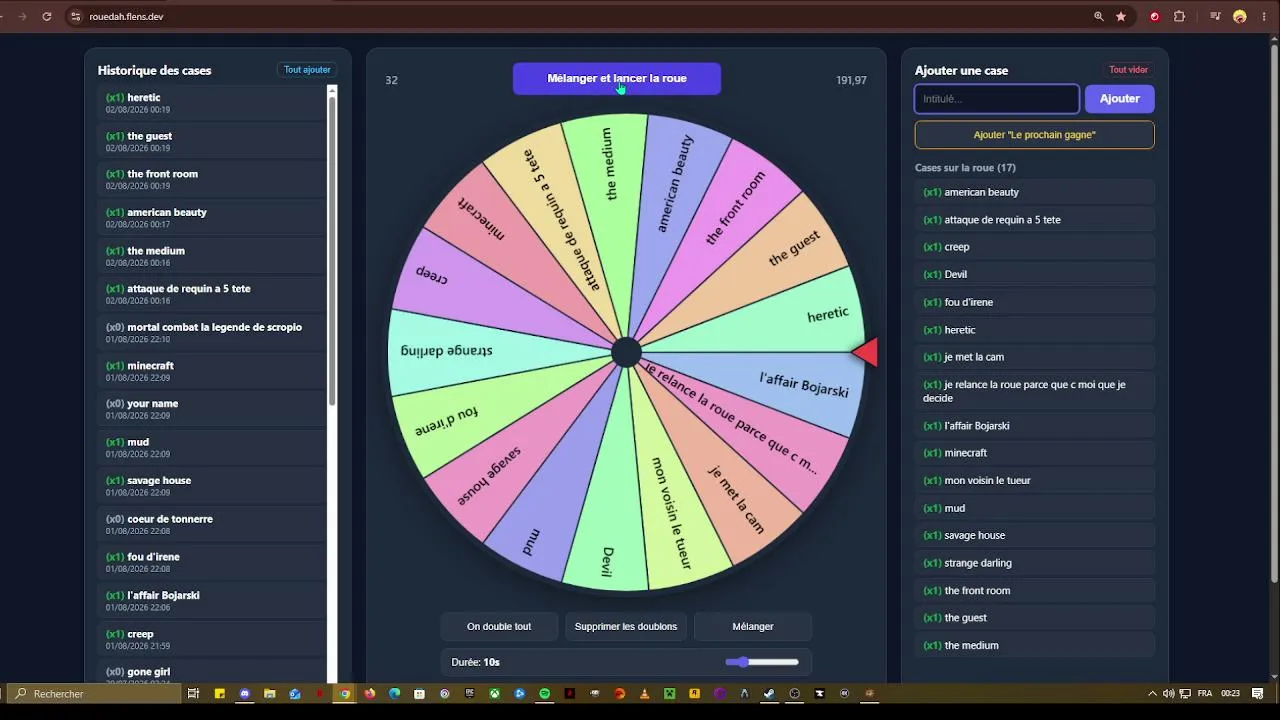Select "american beauty" in the history list
Screen dimensions: 1280x720
(211, 217)
